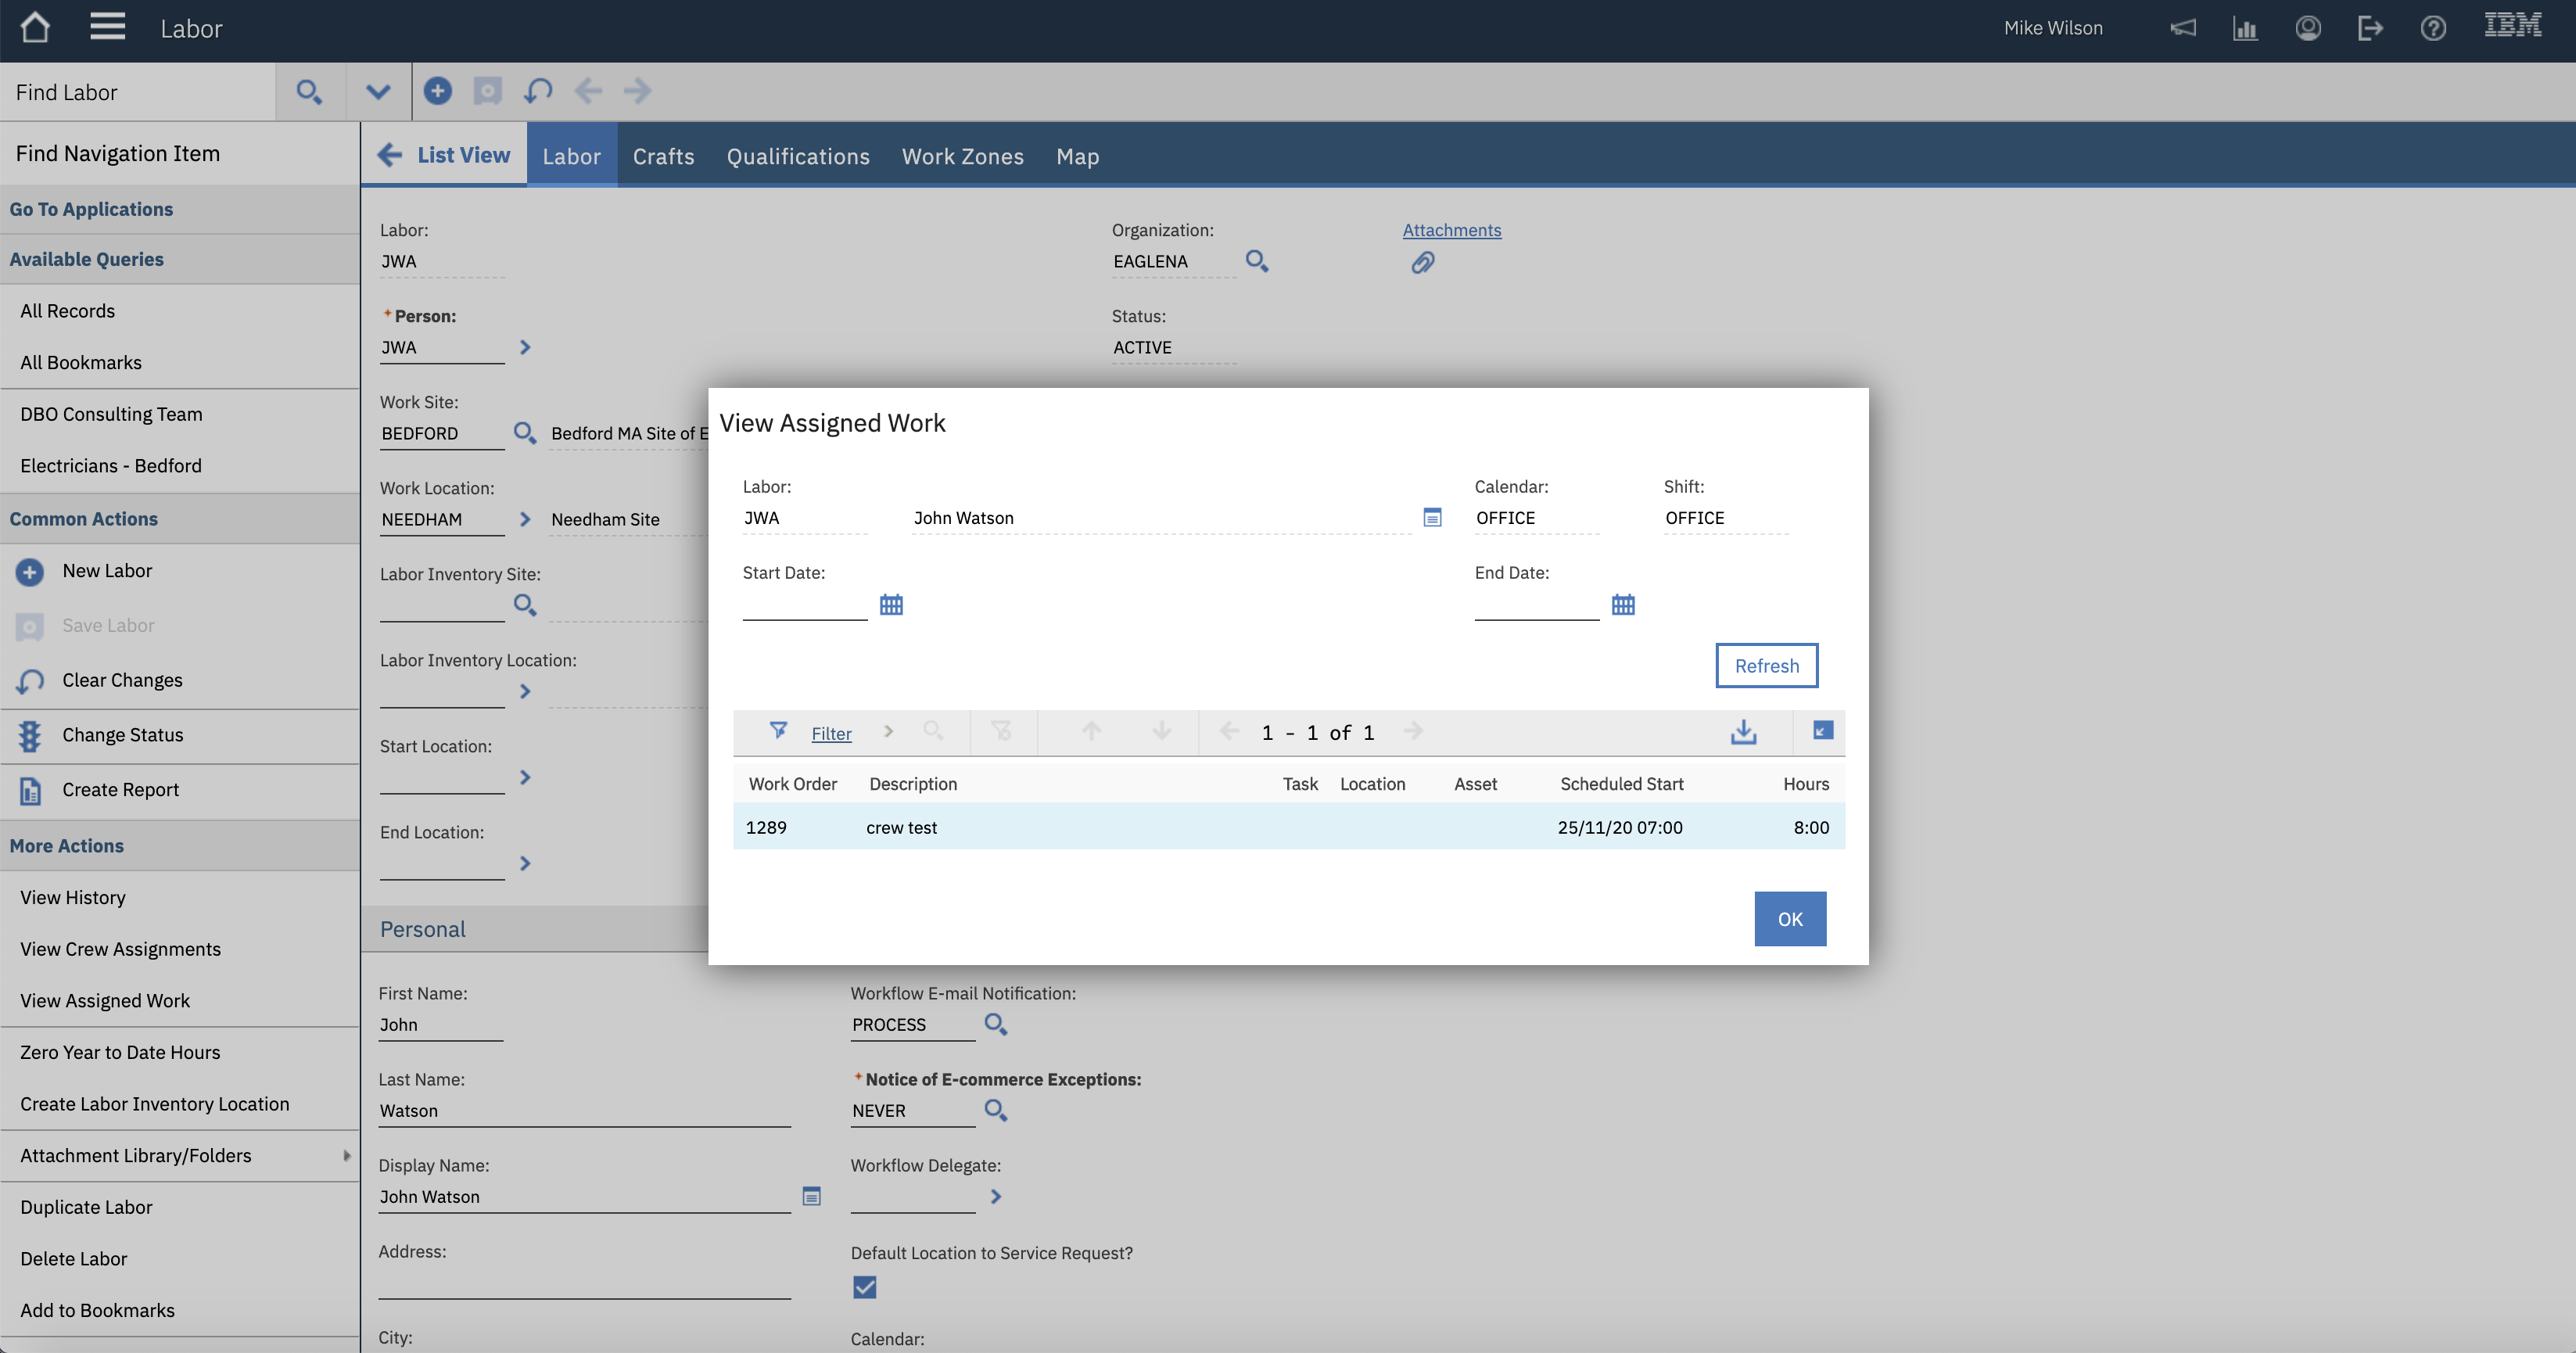Click the home icon in header

(x=35, y=27)
